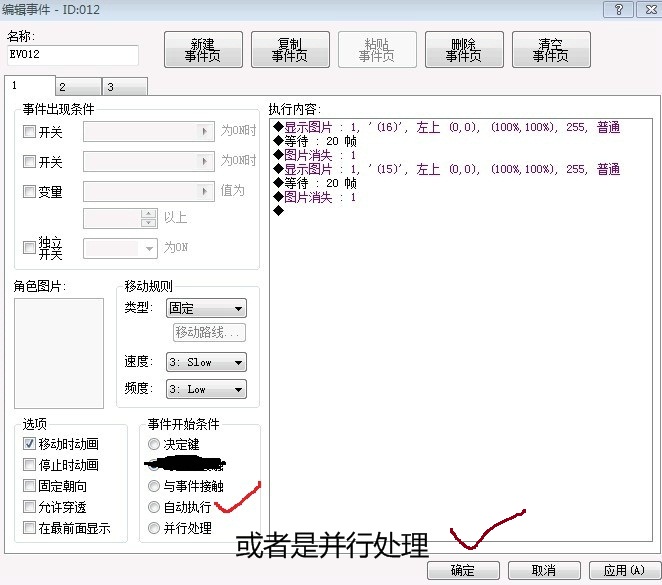Viewport: 662px width, 585px height.
Task: Select the 并行处理 trigger radio button
Action: (x=154, y=528)
